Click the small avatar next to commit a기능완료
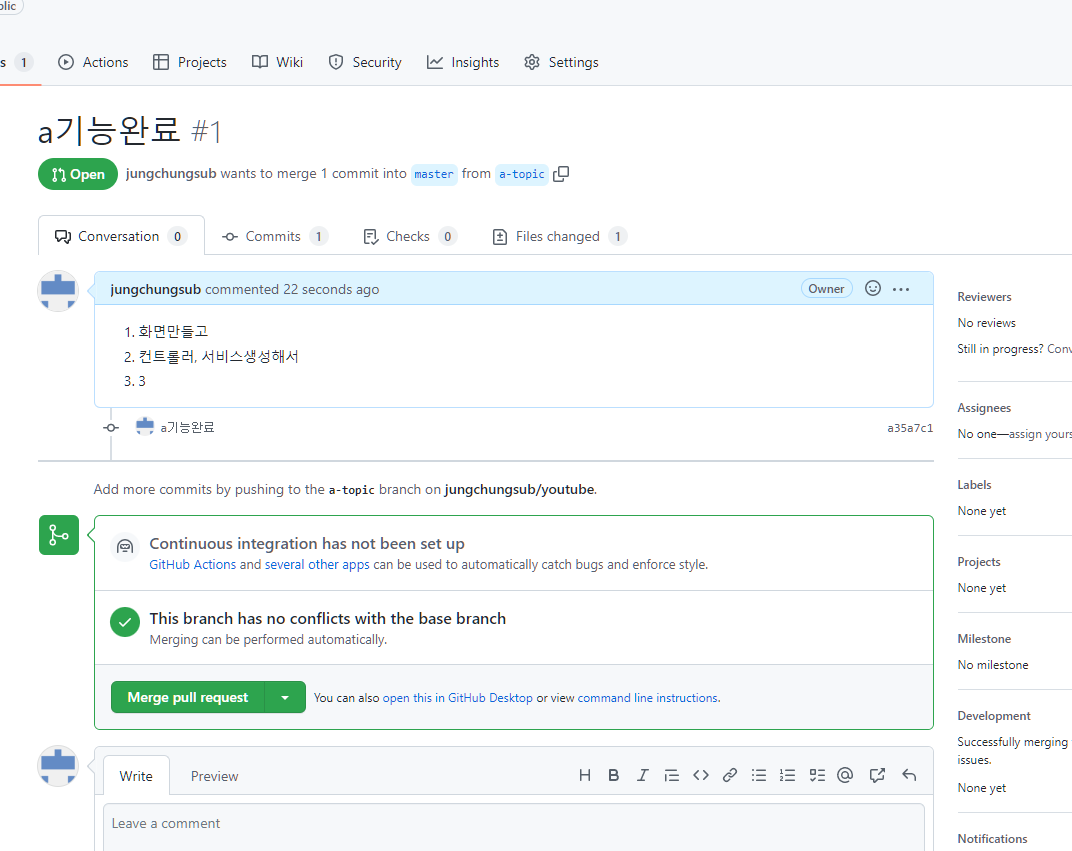The image size is (1072, 851). point(145,427)
